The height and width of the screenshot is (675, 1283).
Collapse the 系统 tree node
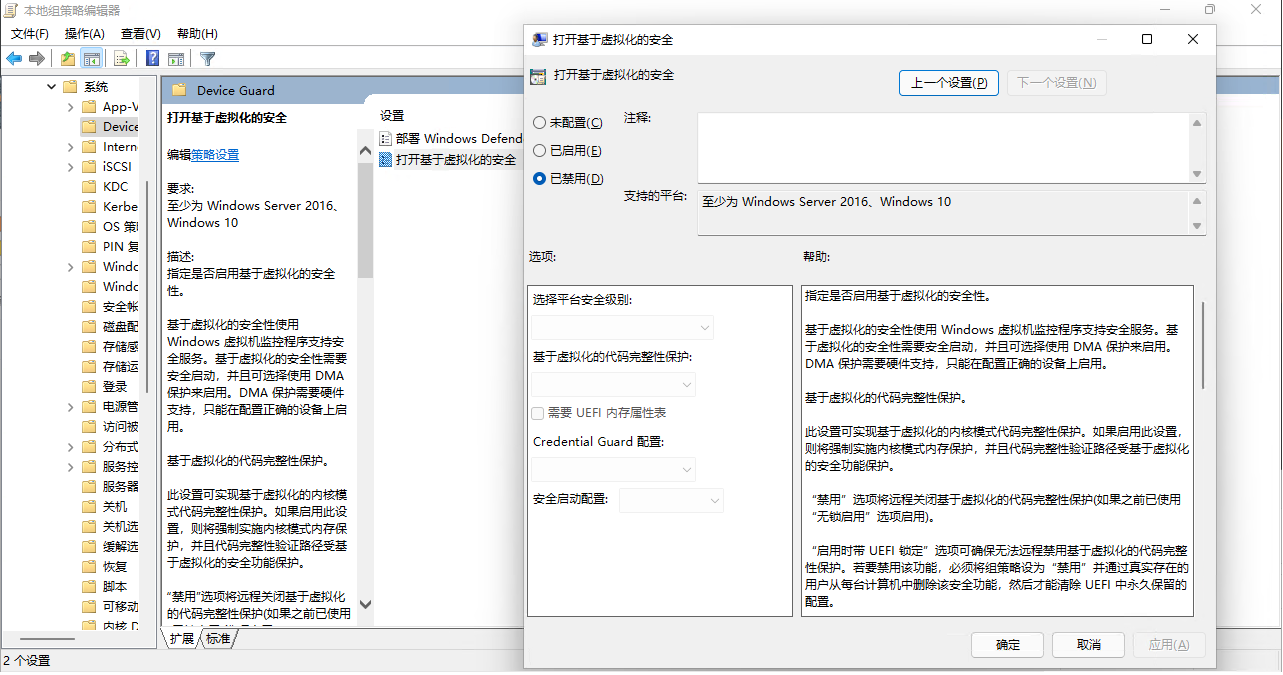(51, 87)
